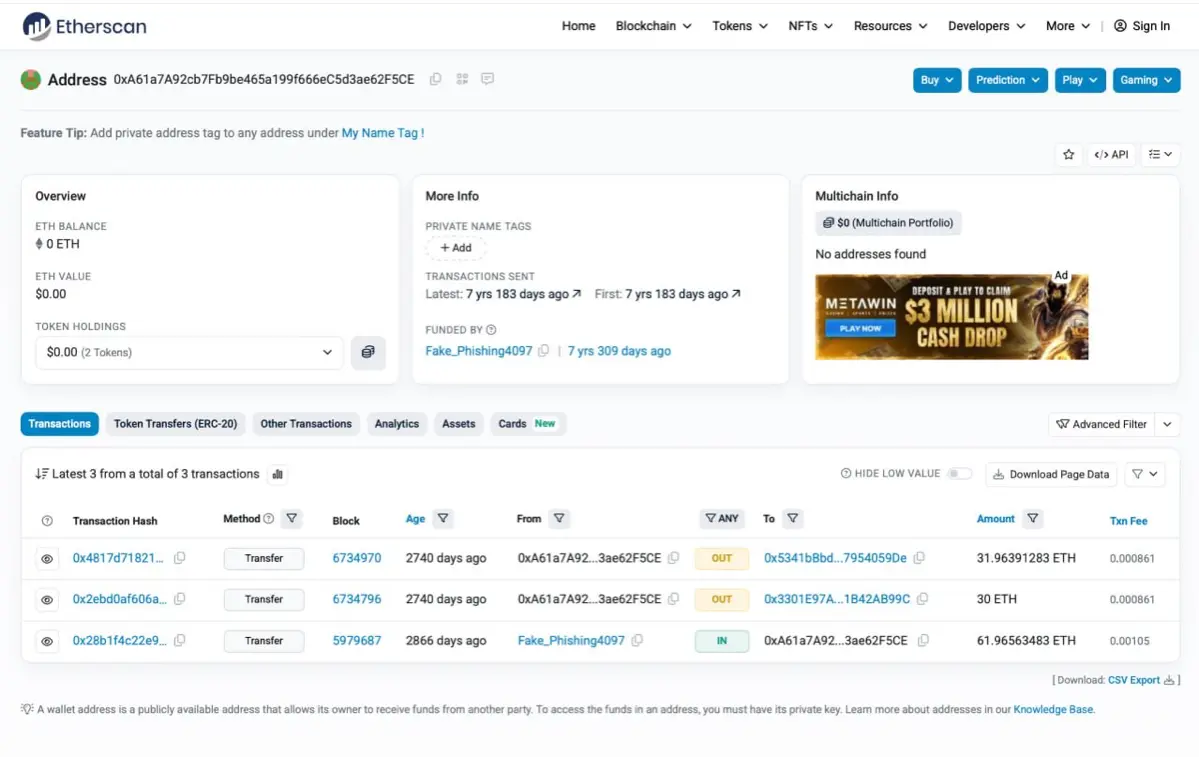The height and width of the screenshot is (757, 1199).
Task: Filter by Age funnel icon
Action: pos(443,518)
